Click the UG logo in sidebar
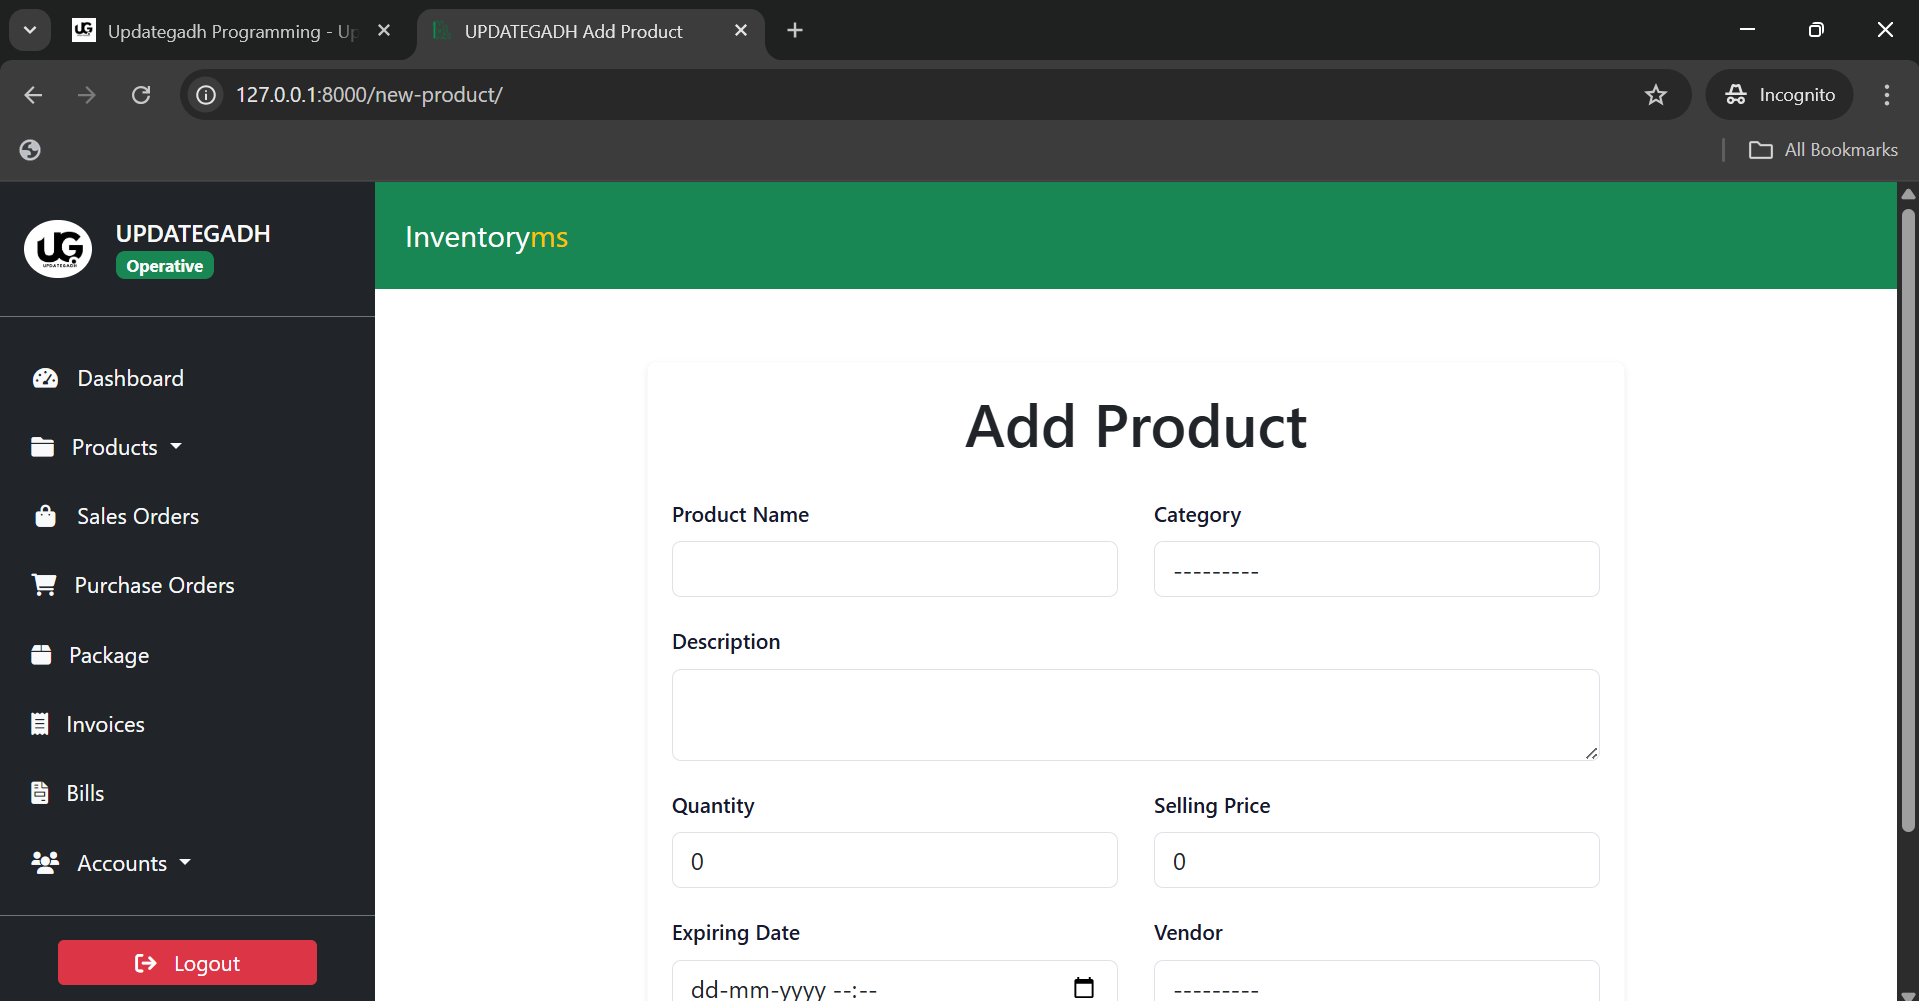Viewport: 1919px width, 1001px height. click(x=58, y=249)
